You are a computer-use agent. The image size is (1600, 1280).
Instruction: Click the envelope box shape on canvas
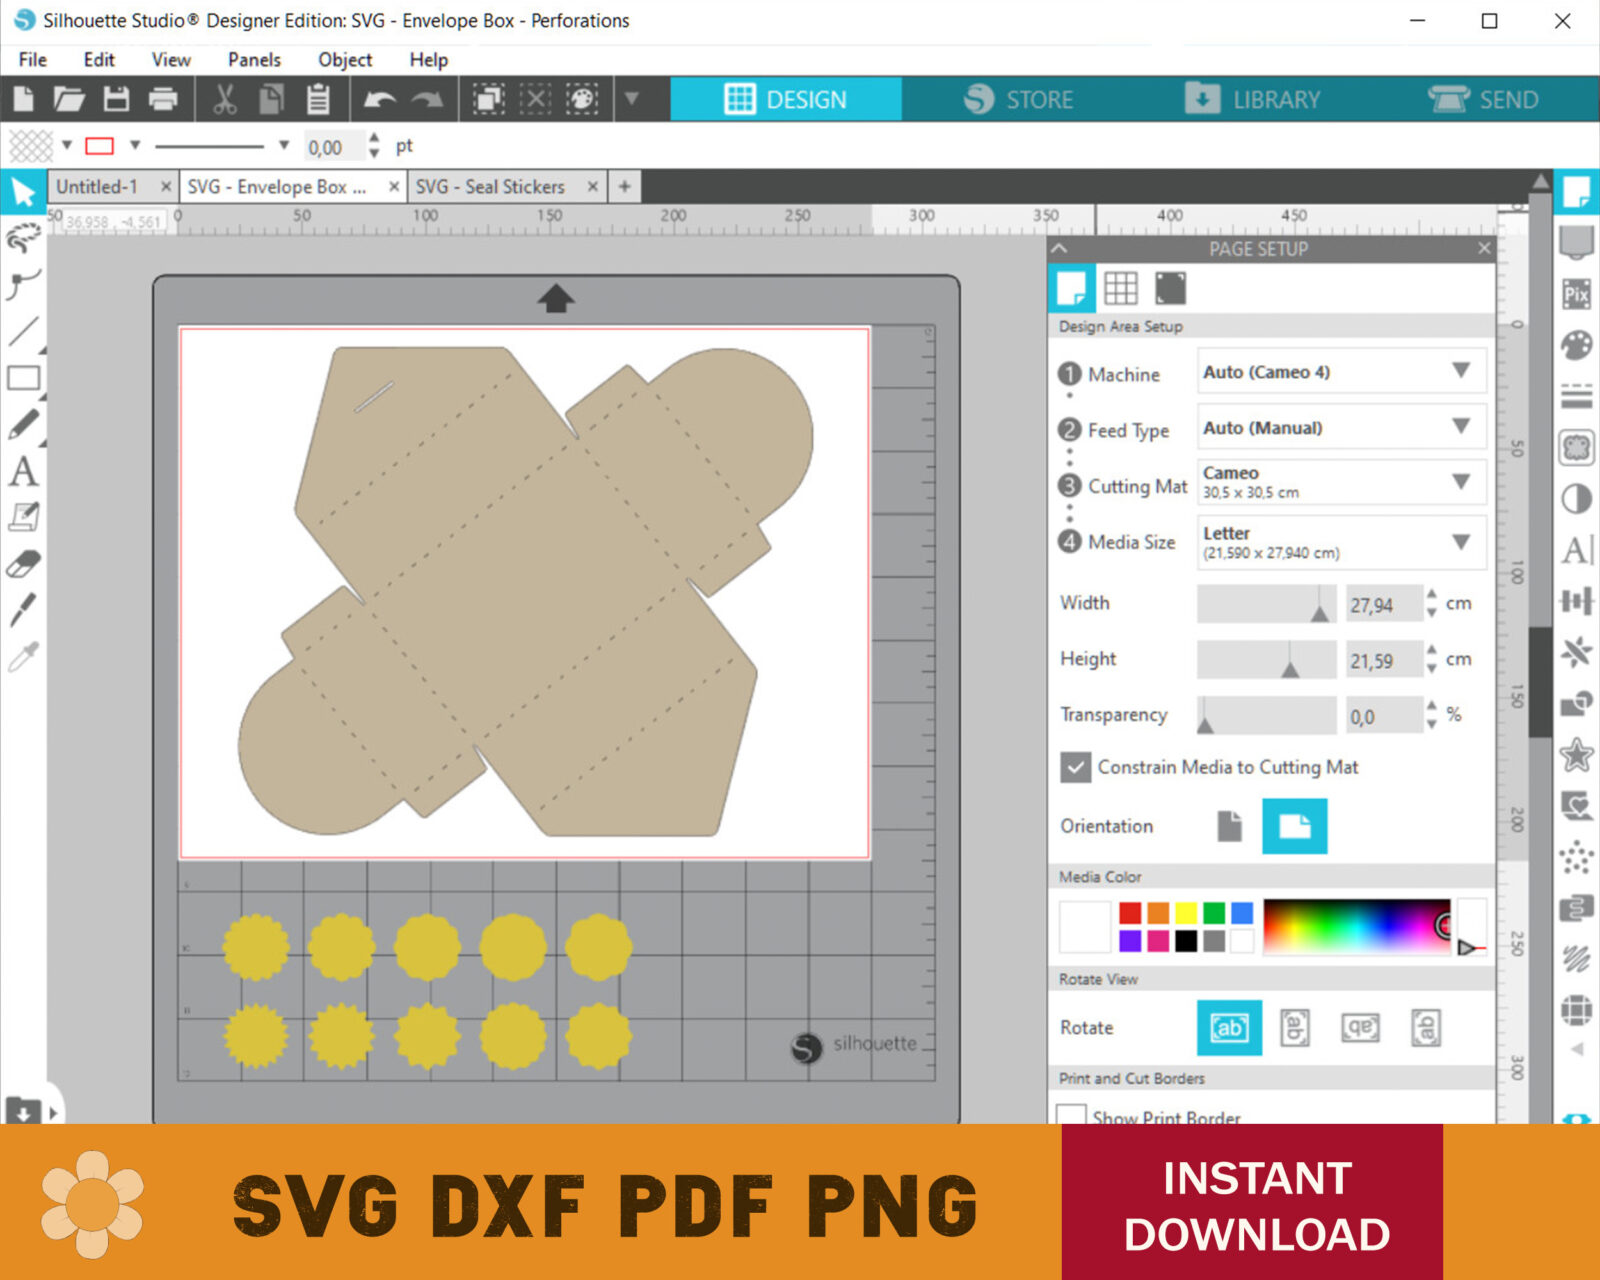click(x=525, y=590)
